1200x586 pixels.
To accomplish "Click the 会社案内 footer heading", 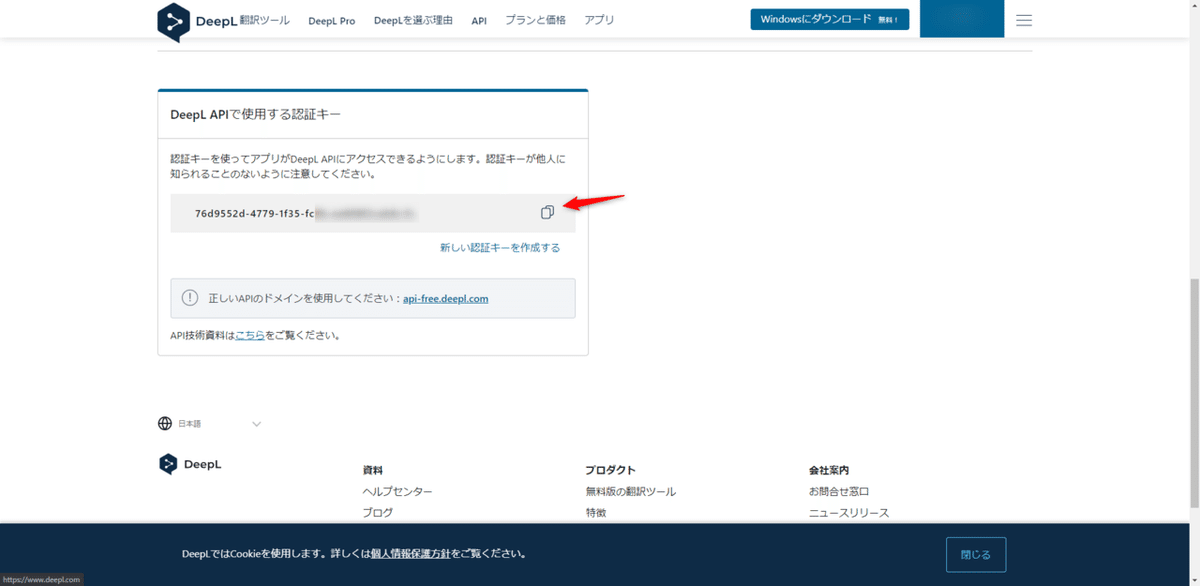I will pyautogui.click(x=829, y=469).
